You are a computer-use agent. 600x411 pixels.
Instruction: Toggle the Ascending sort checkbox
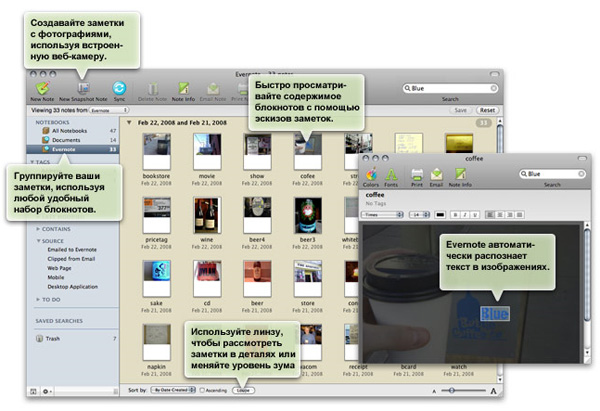tap(202, 390)
